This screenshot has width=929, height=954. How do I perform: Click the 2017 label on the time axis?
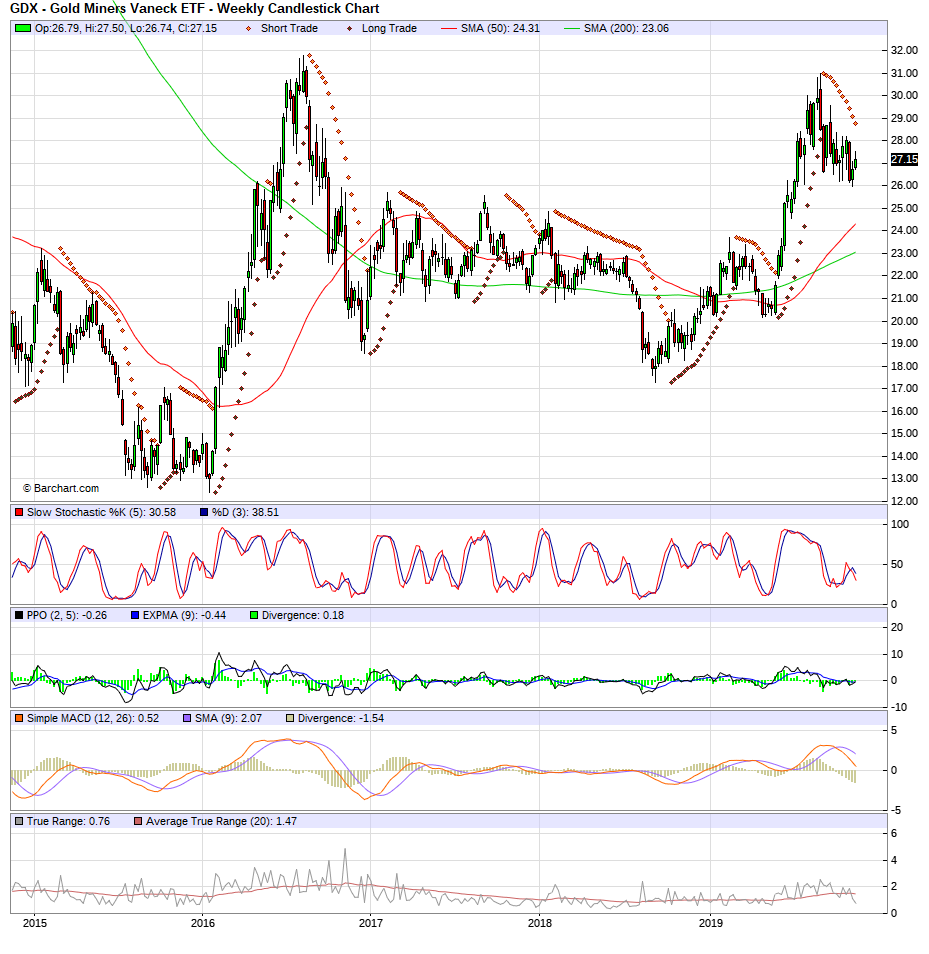coord(371,923)
